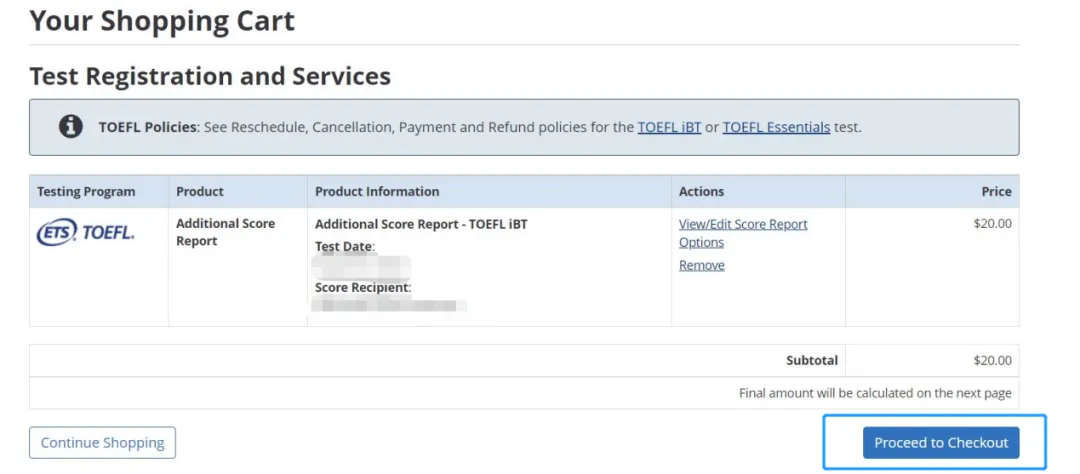The height and width of the screenshot is (474, 1080).
Task: Click the bold TOEFL Policies text
Action: tap(148, 127)
